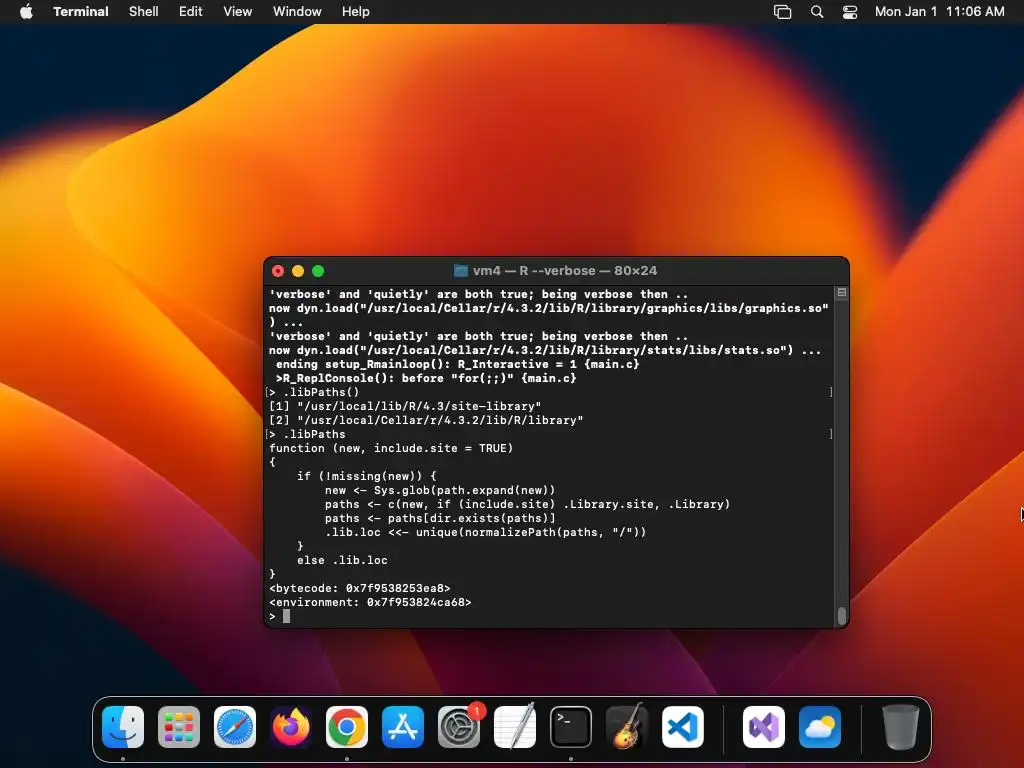Open the Terminal application menu
The height and width of the screenshot is (768, 1024).
pyautogui.click(x=80, y=12)
